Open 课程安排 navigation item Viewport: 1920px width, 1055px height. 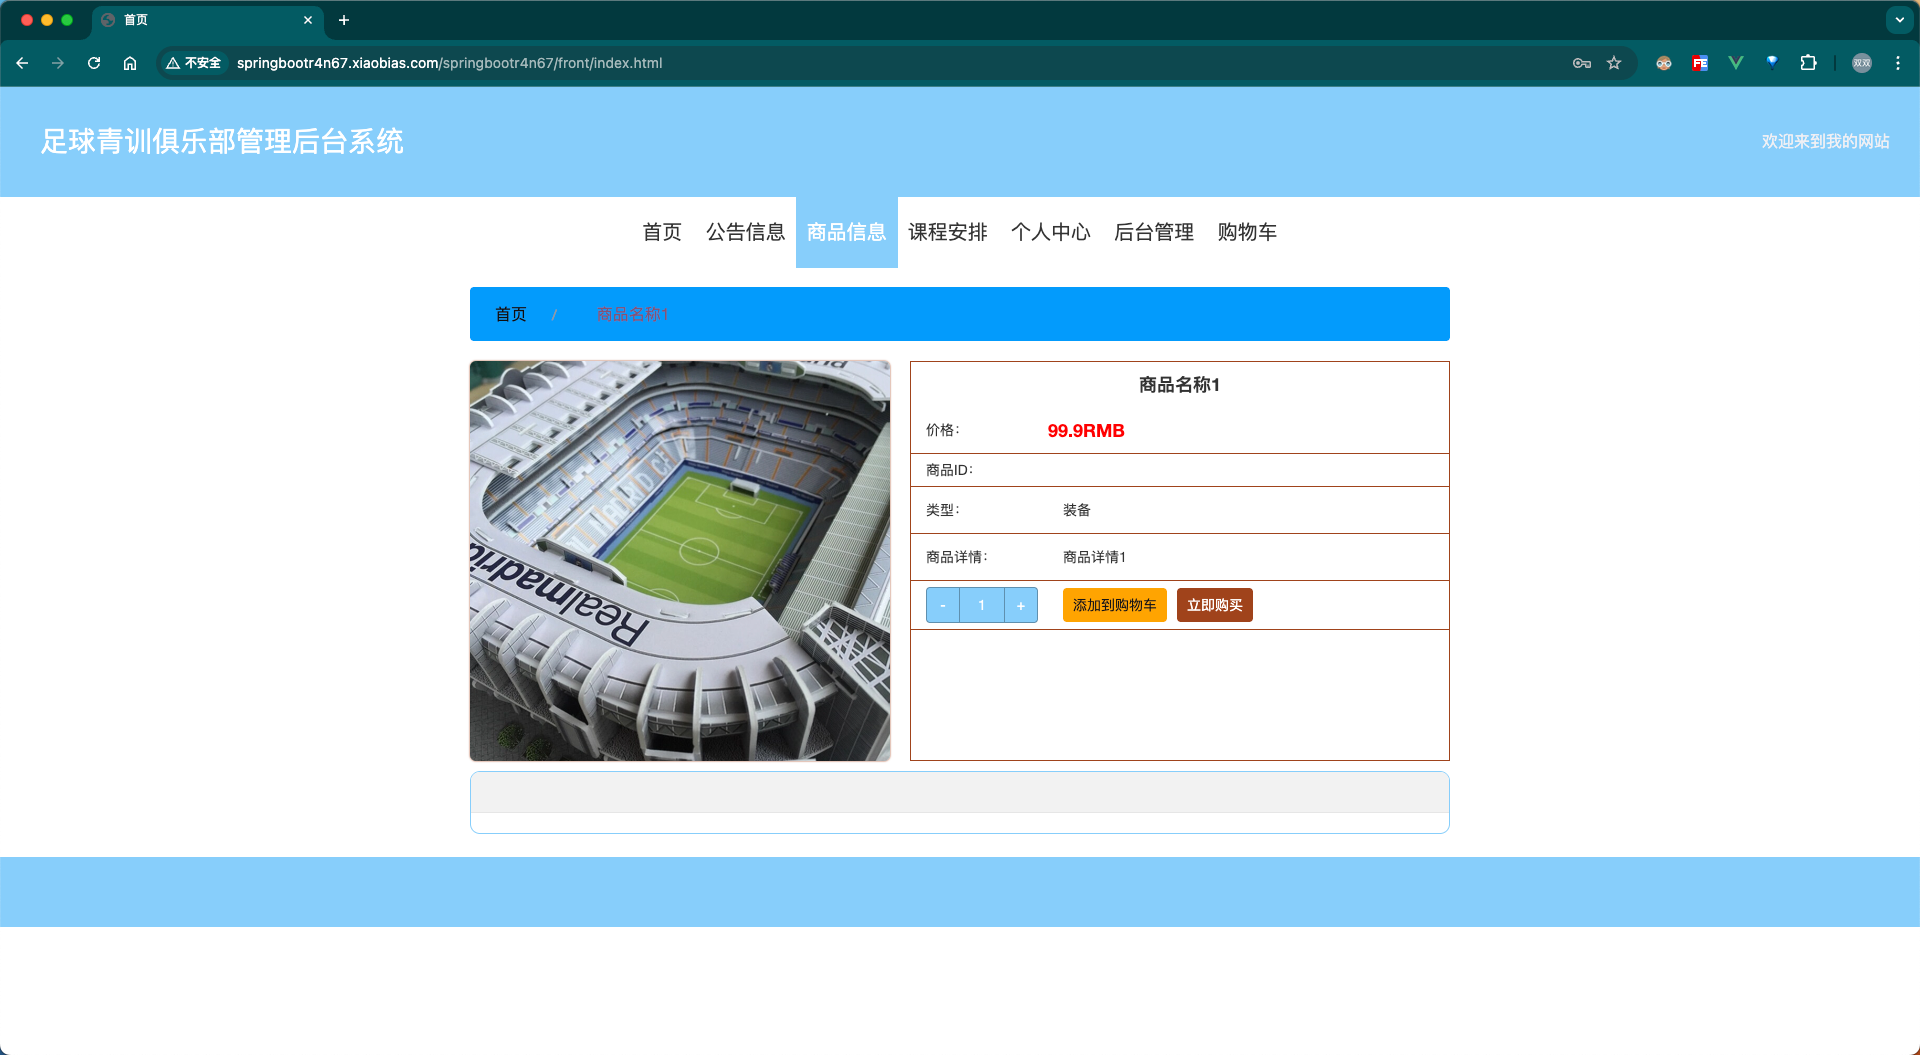[x=948, y=232]
